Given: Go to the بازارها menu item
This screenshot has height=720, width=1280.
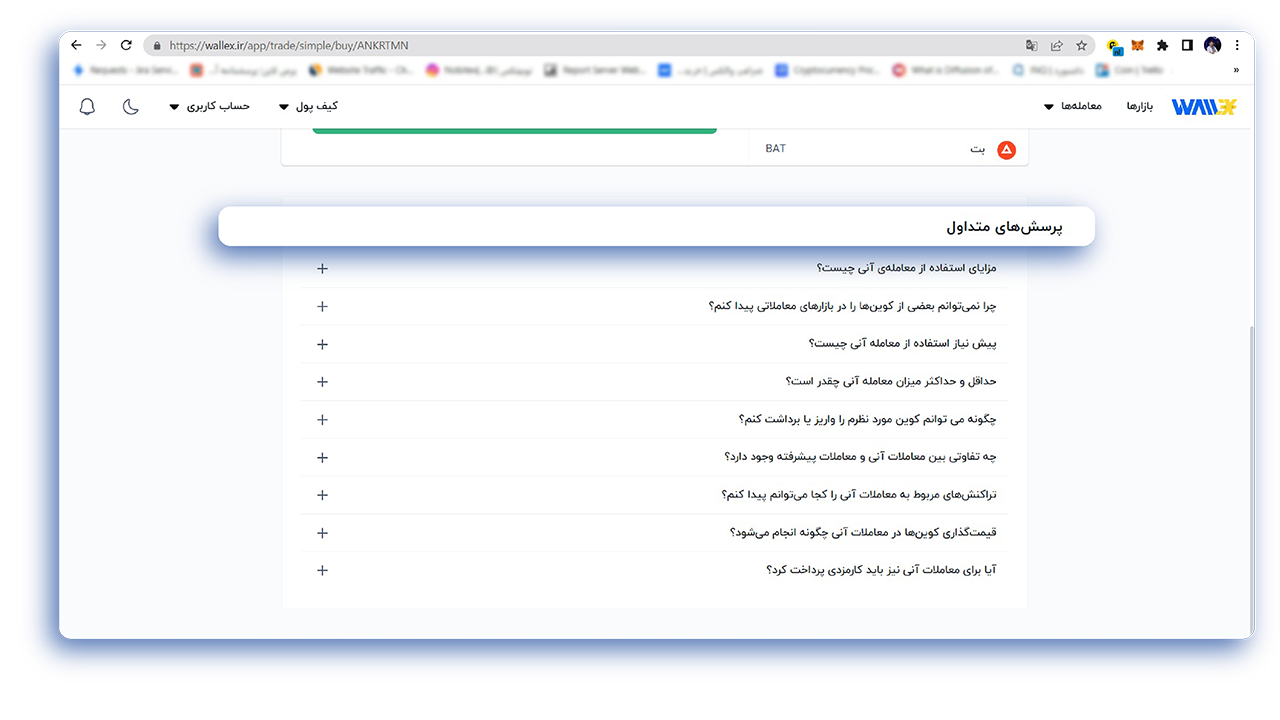Looking at the screenshot, I should [1140, 106].
